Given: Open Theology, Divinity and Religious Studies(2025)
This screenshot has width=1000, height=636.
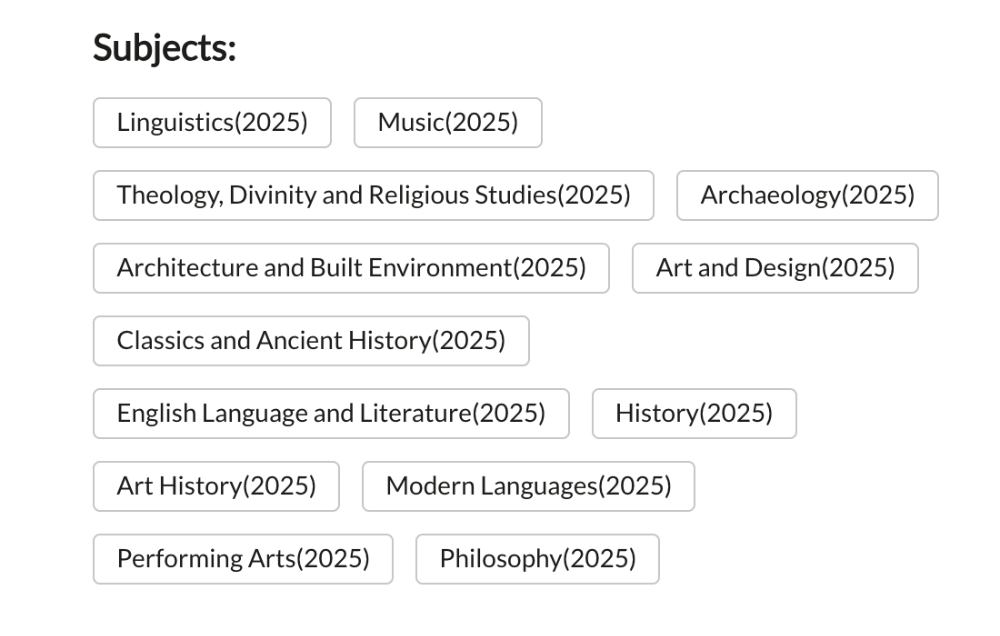Looking at the screenshot, I should click(373, 196).
